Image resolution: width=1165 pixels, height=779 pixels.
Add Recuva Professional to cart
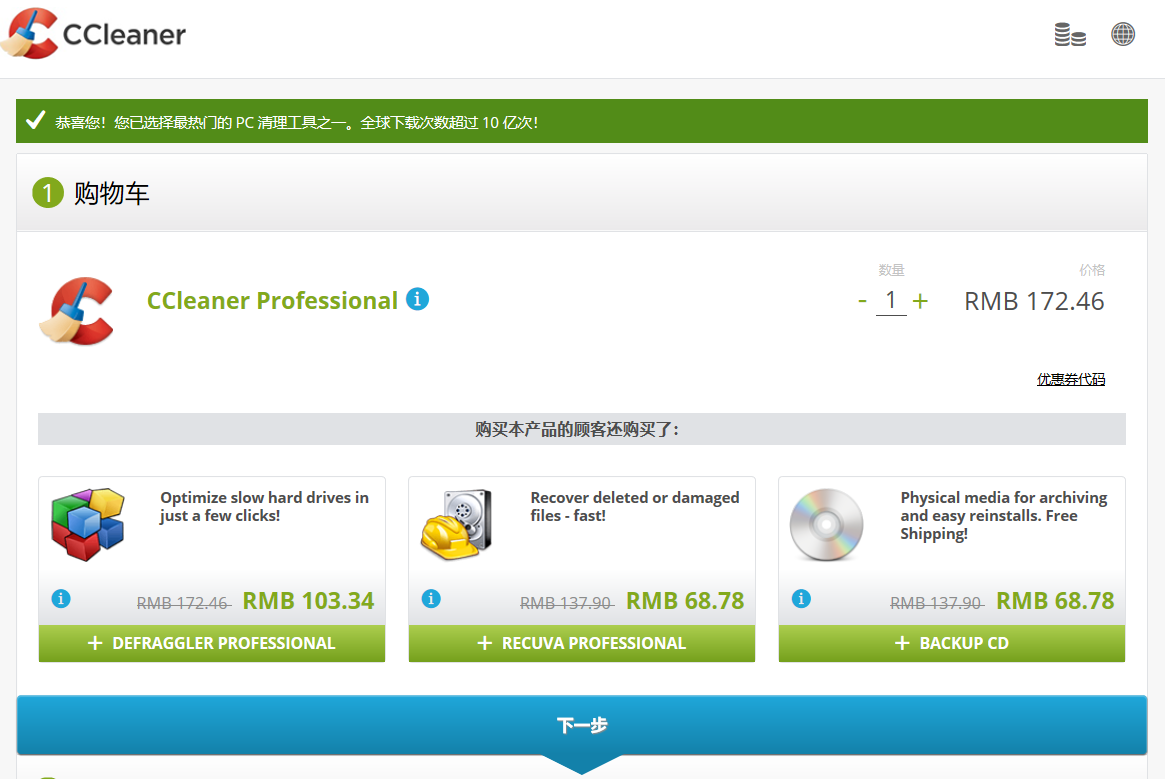pyautogui.click(x=582, y=643)
